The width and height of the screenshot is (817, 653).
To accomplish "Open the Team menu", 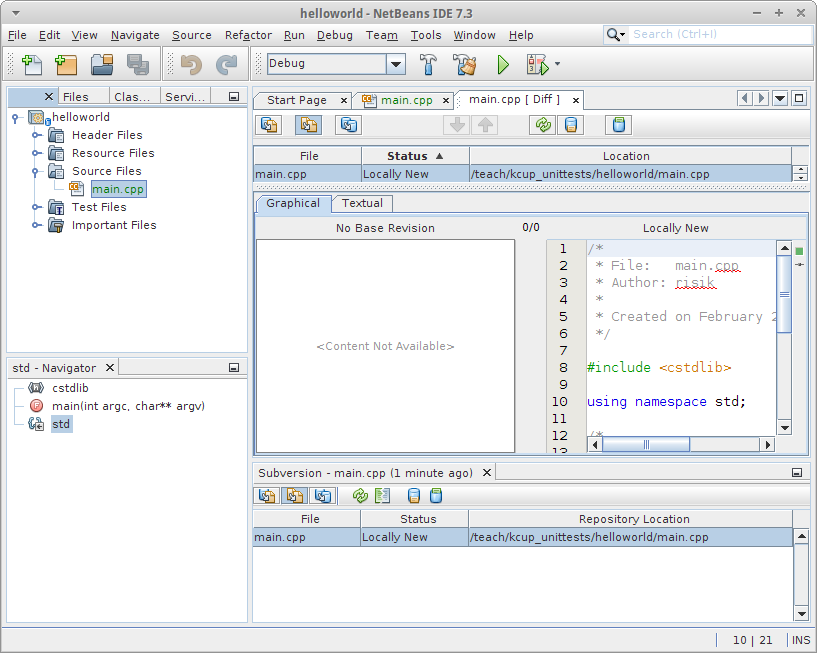I will (381, 35).
